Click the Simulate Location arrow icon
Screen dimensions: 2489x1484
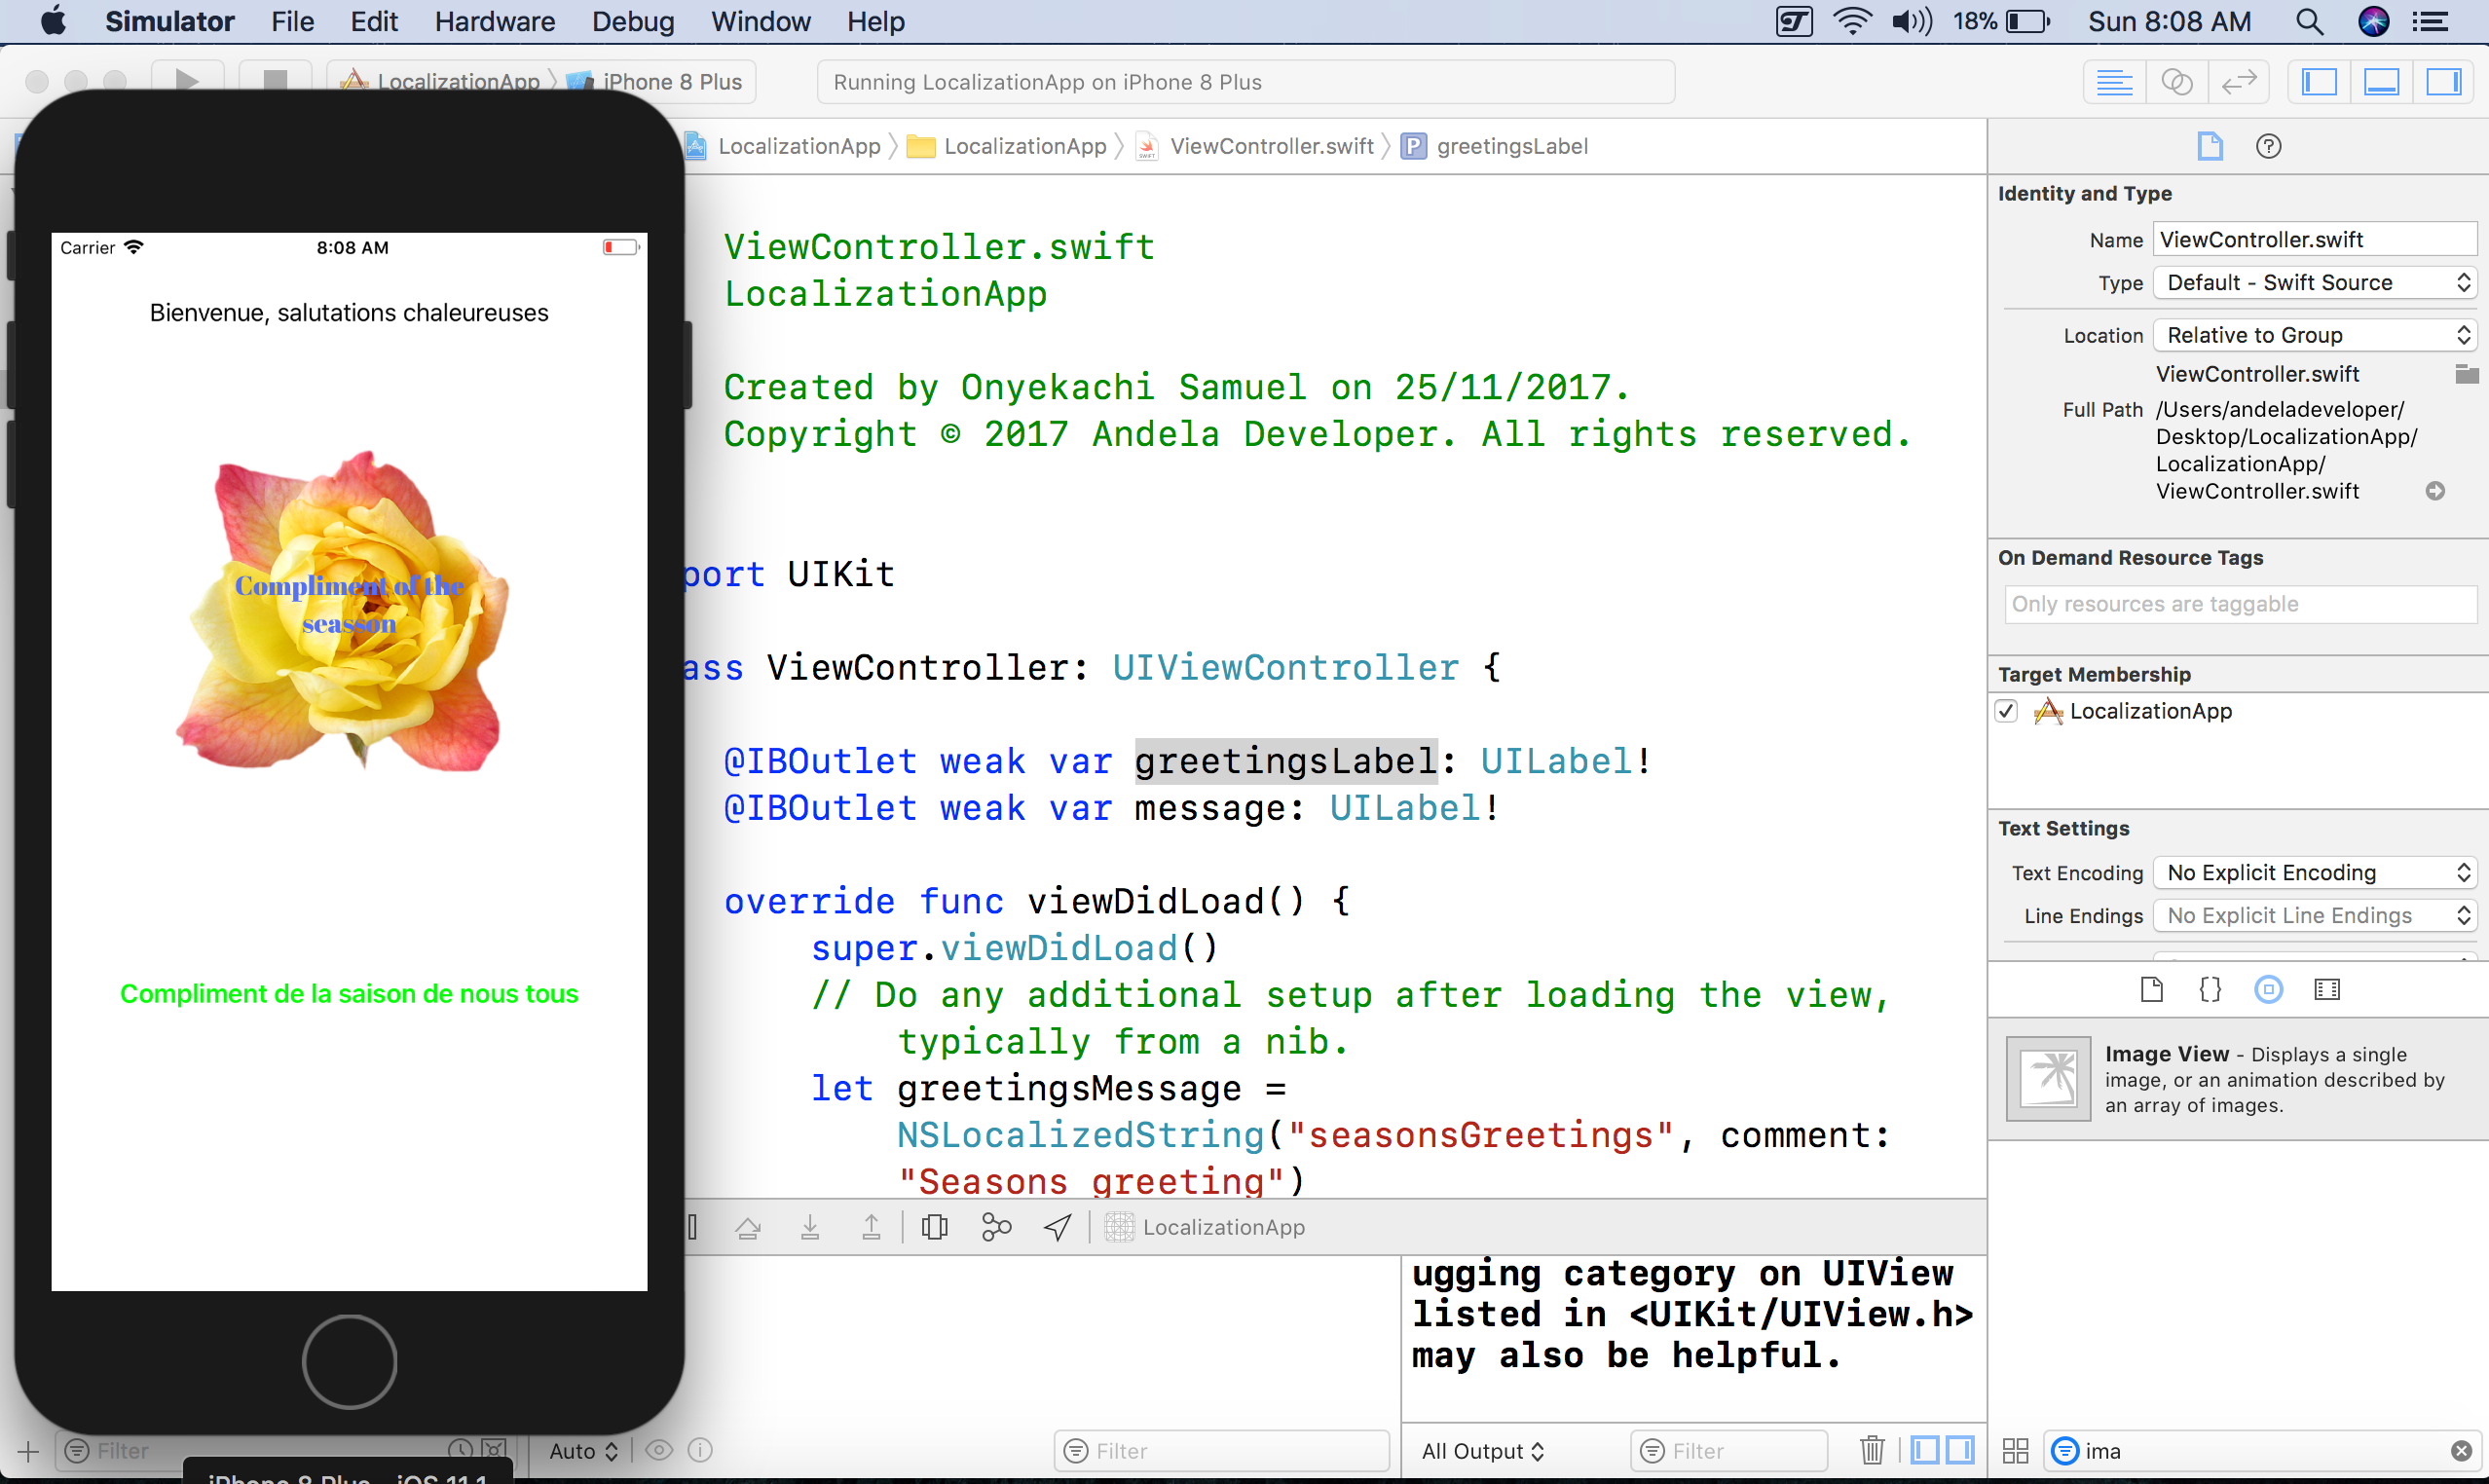point(1057,1227)
